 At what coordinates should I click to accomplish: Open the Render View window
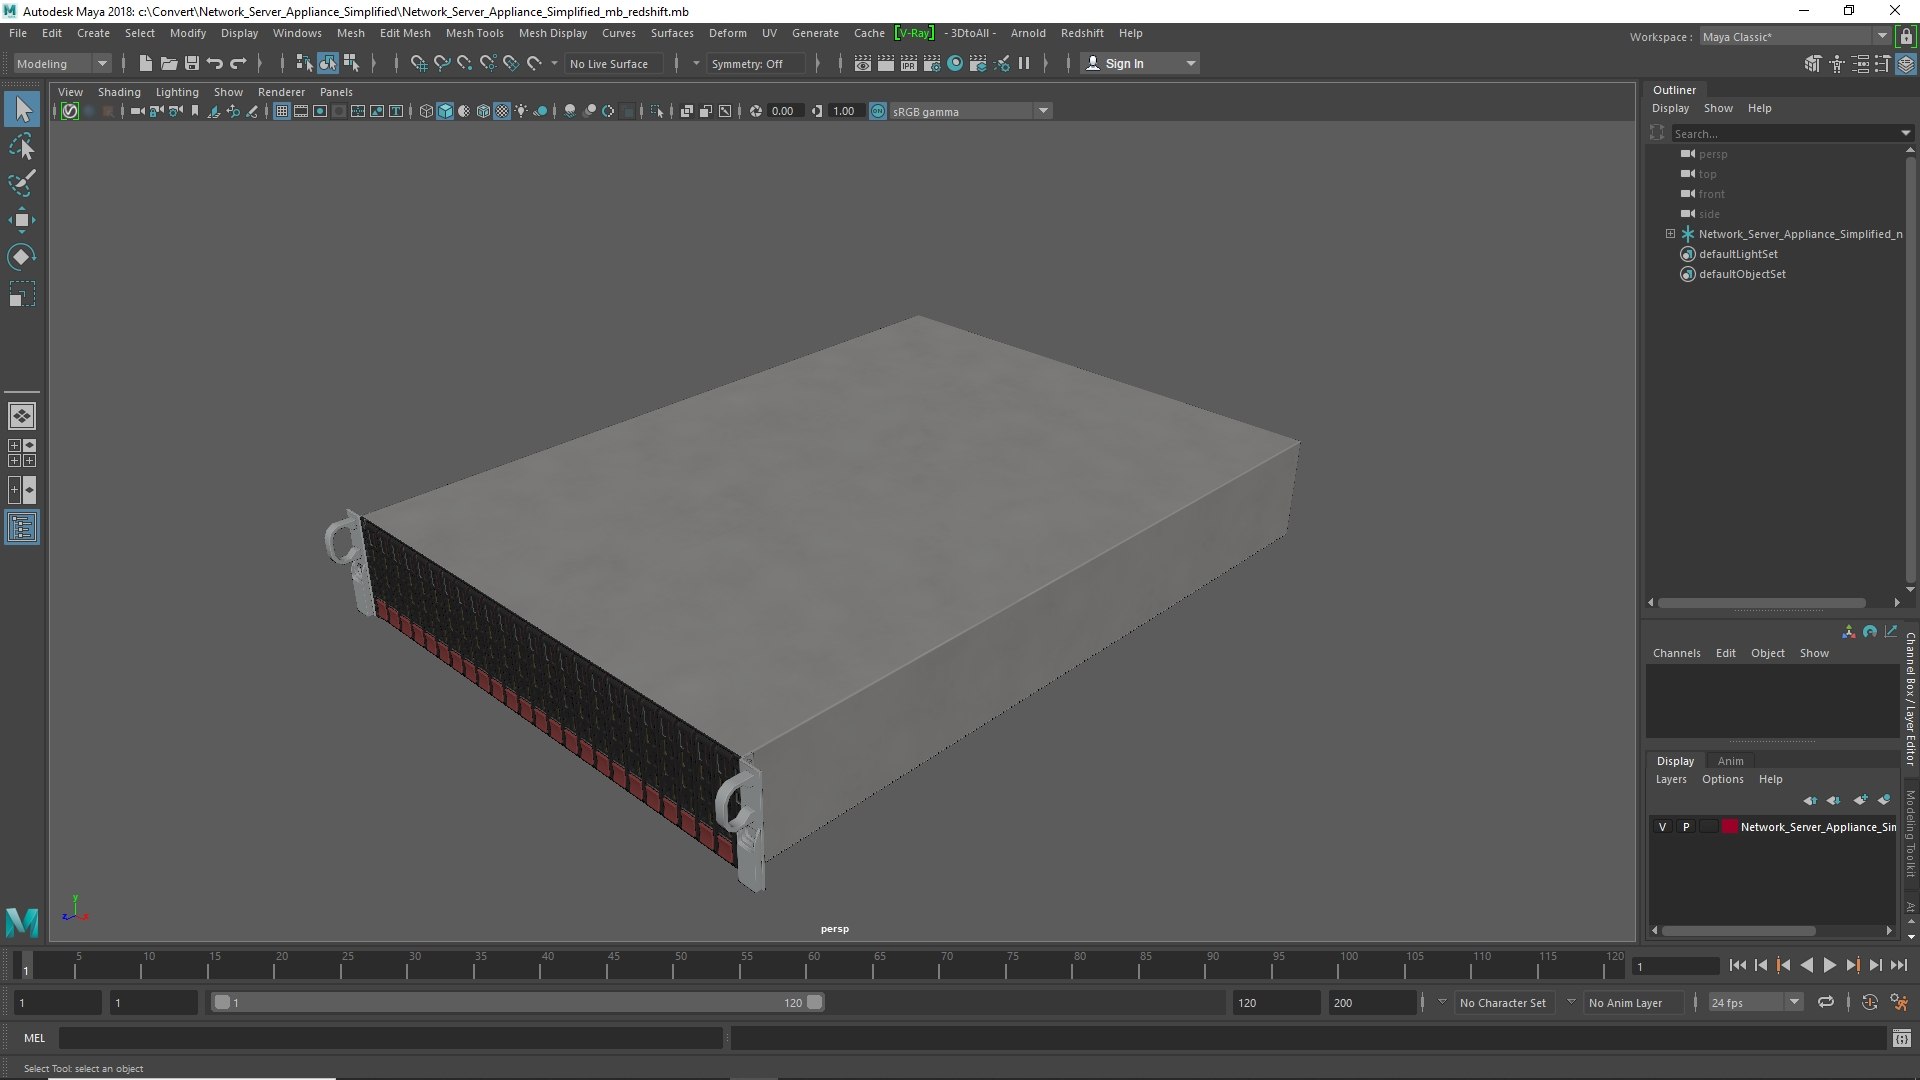[863, 63]
